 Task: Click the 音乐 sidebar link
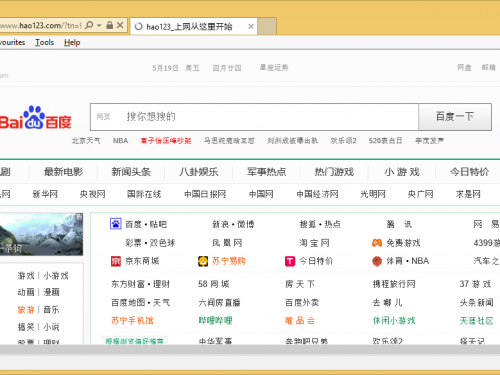click(x=51, y=310)
